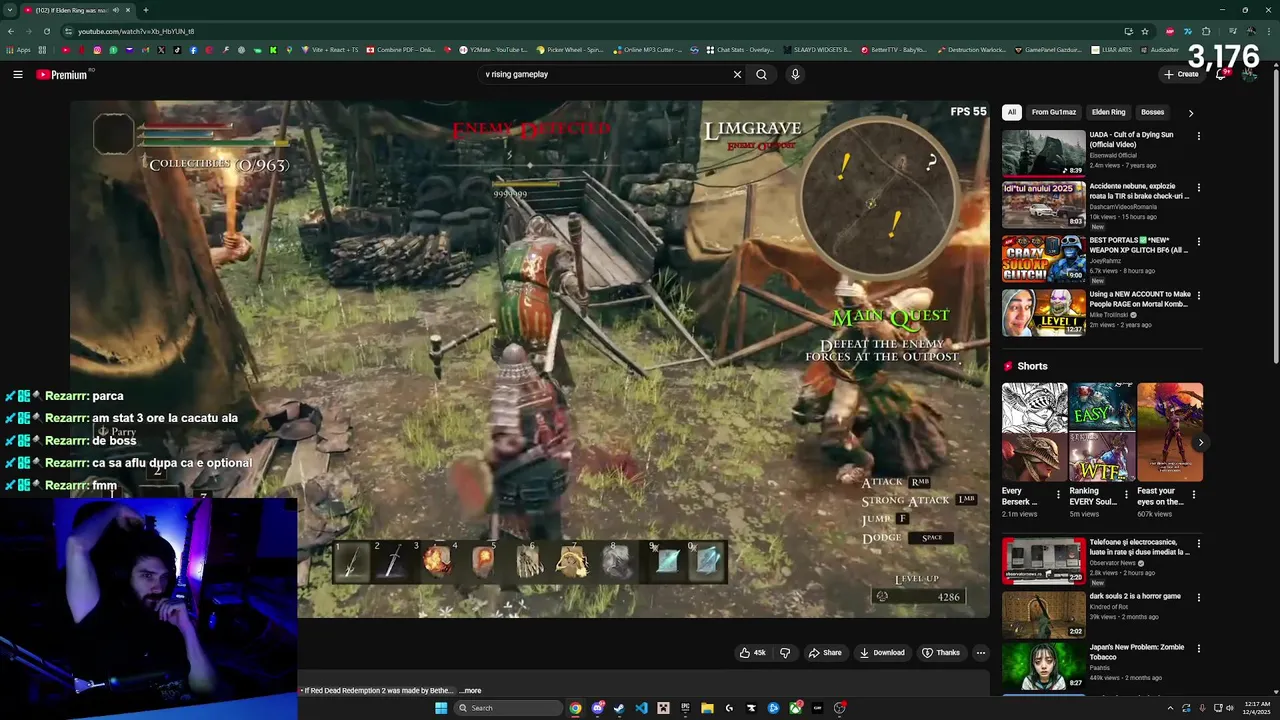Image resolution: width=1280 pixels, height=720 pixels.
Task: Open options for 'dark souls 2' video
Action: [x=1199, y=597]
